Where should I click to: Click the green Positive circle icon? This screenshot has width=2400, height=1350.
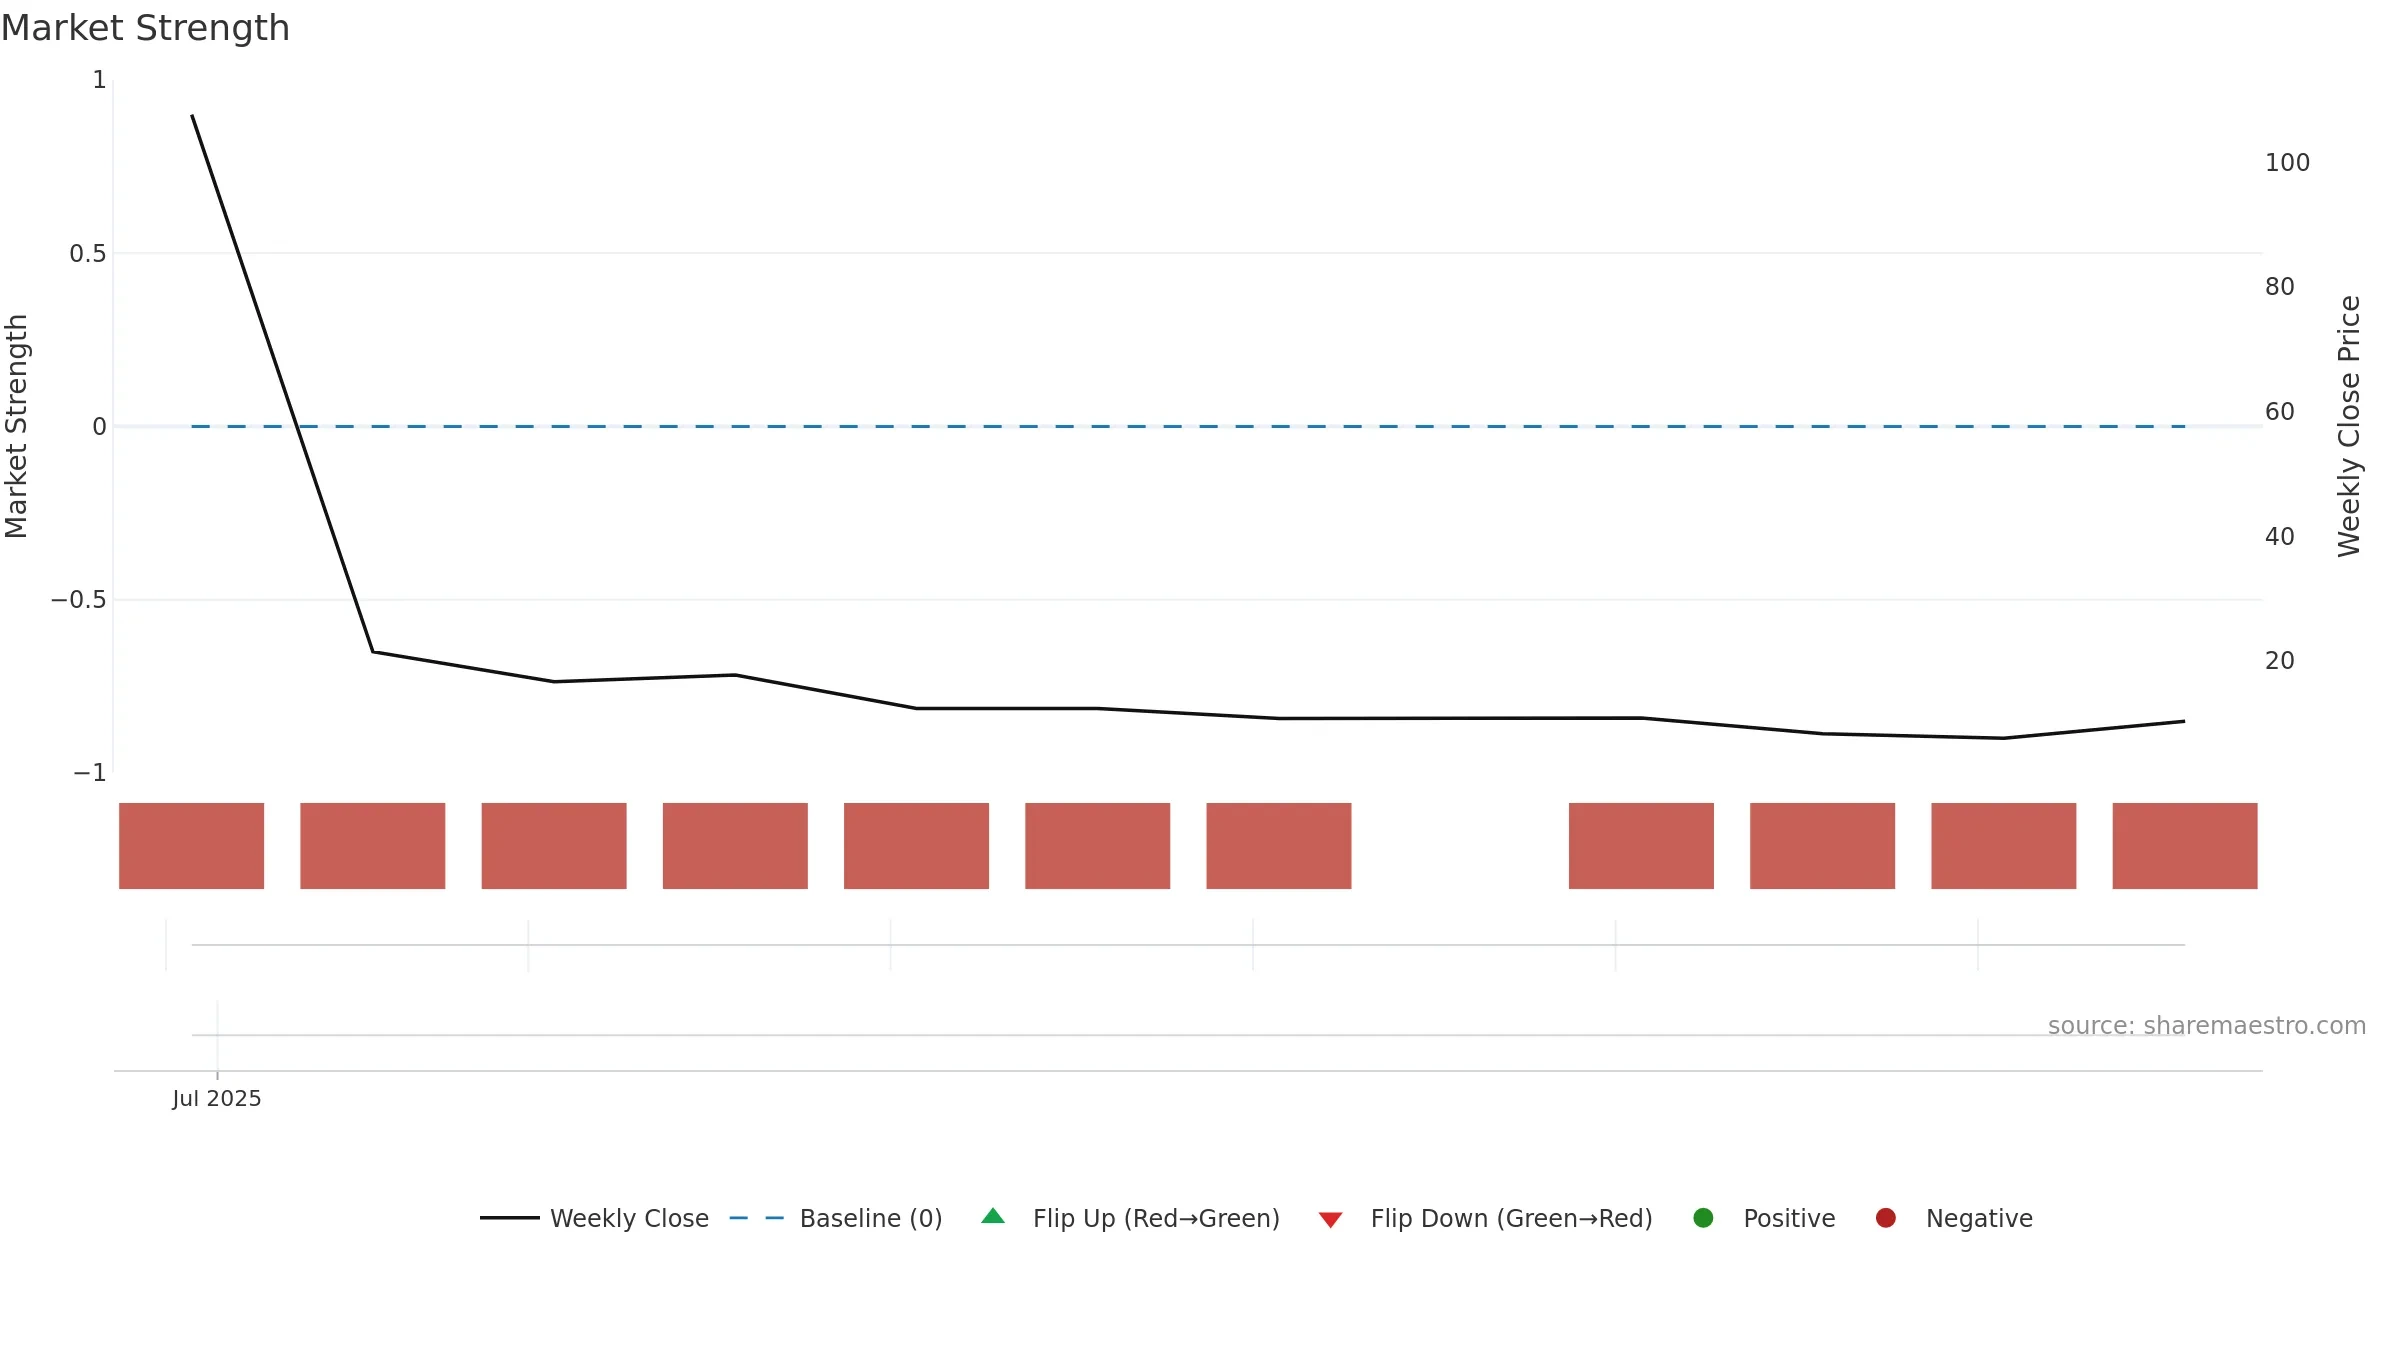pyautogui.click(x=1704, y=1218)
